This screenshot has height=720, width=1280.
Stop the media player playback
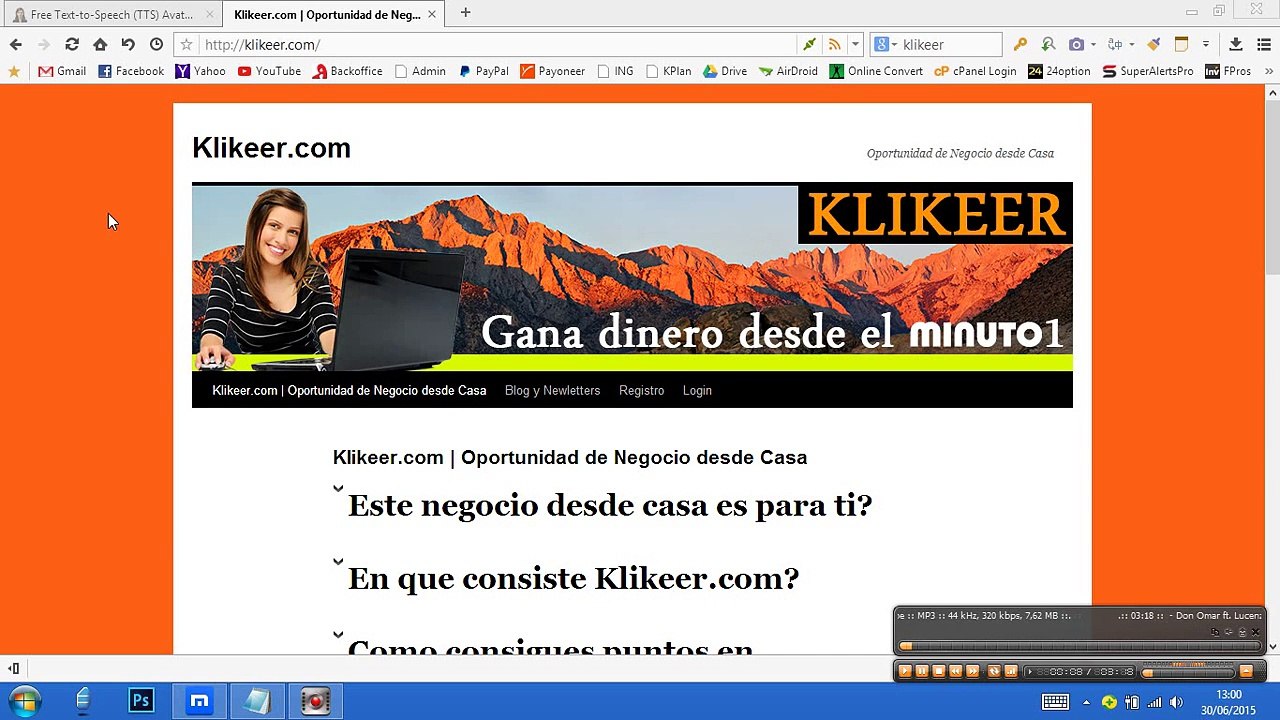(938, 671)
